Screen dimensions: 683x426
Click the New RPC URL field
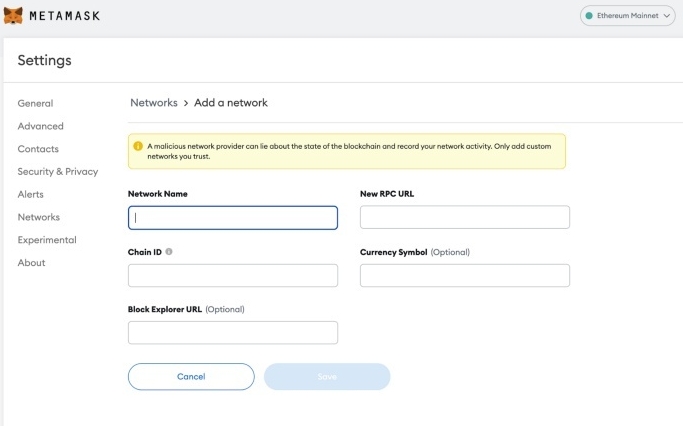click(464, 217)
